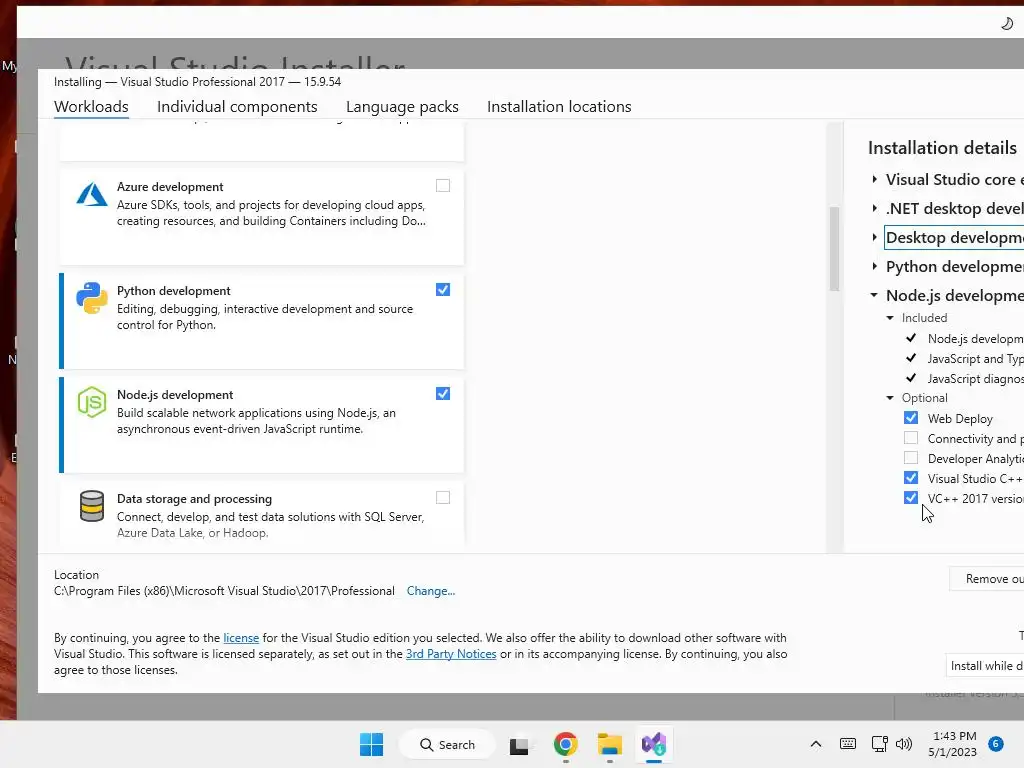Click JavaScript and TypeScript included item
The width and height of the screenshot is (1024, 768).
point(975,359)
